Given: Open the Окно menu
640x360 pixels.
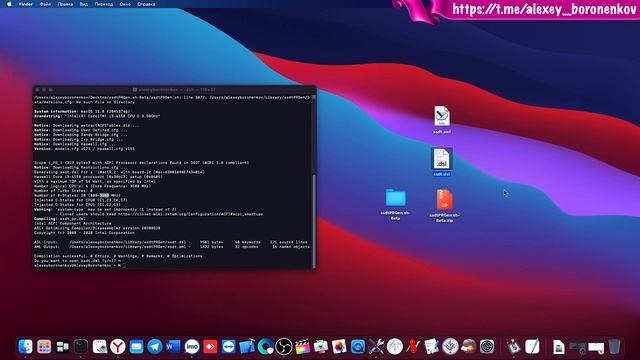Looking at the screenshot, I should [x=125, y=4].
